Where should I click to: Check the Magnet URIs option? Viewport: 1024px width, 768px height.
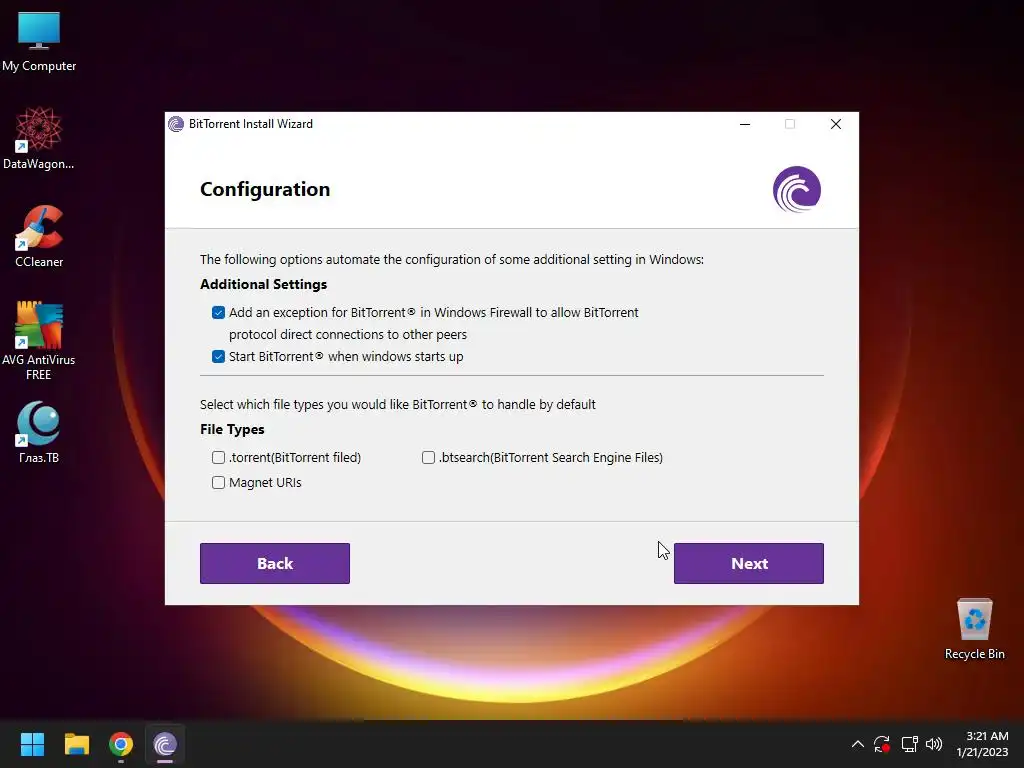(218, 483)
